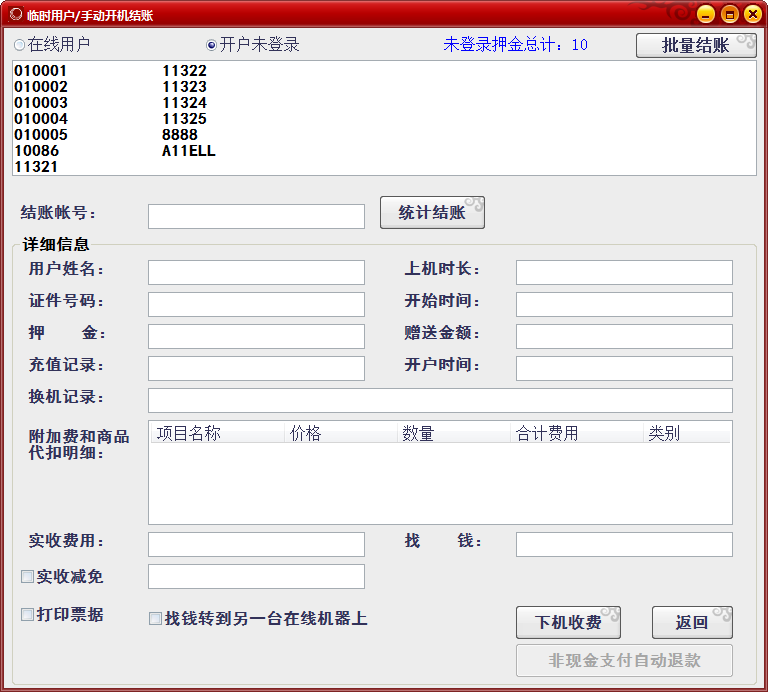Select account A11ELL in the list
768x692 pixels.
189,151
